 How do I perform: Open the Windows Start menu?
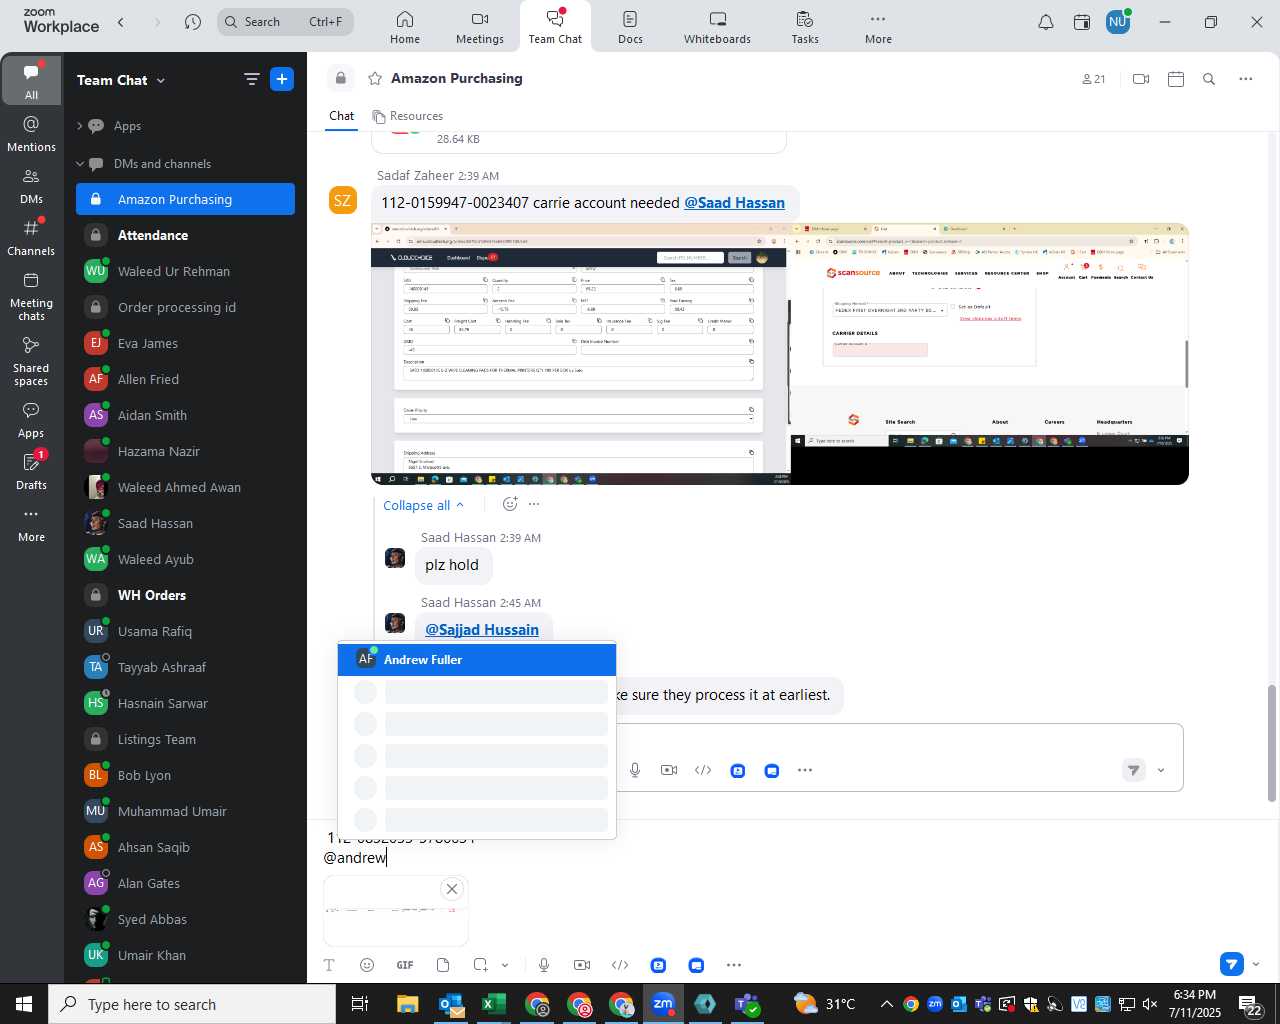[24, 1004]
